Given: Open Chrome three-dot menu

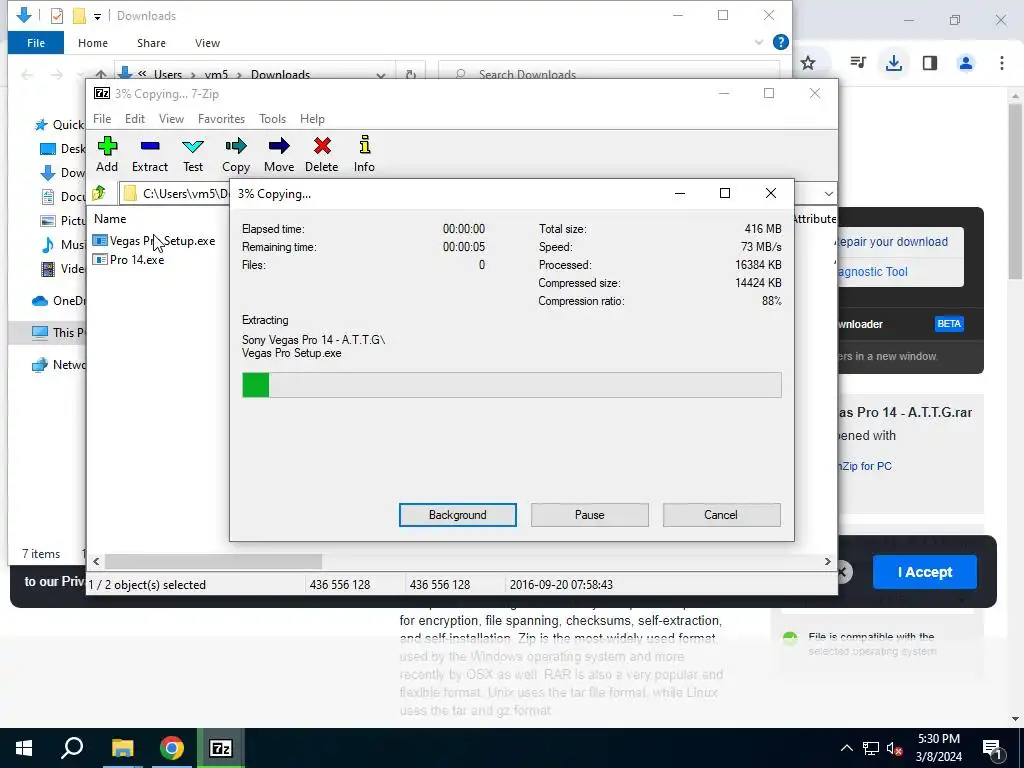Looking at the screenshot, I should click(1002, 63).
